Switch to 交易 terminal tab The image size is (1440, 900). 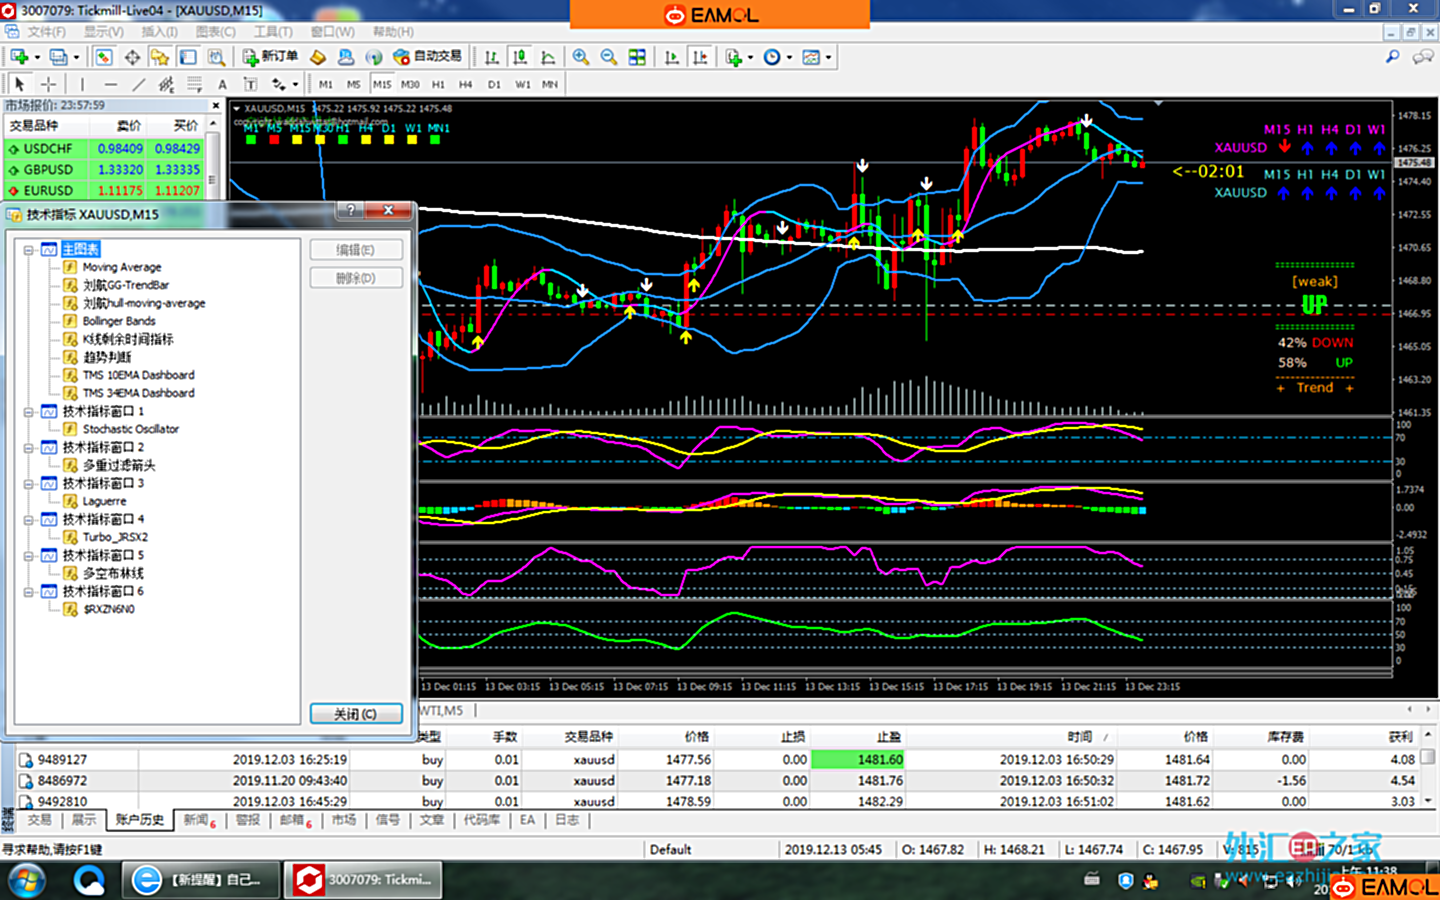click(39, 820)
